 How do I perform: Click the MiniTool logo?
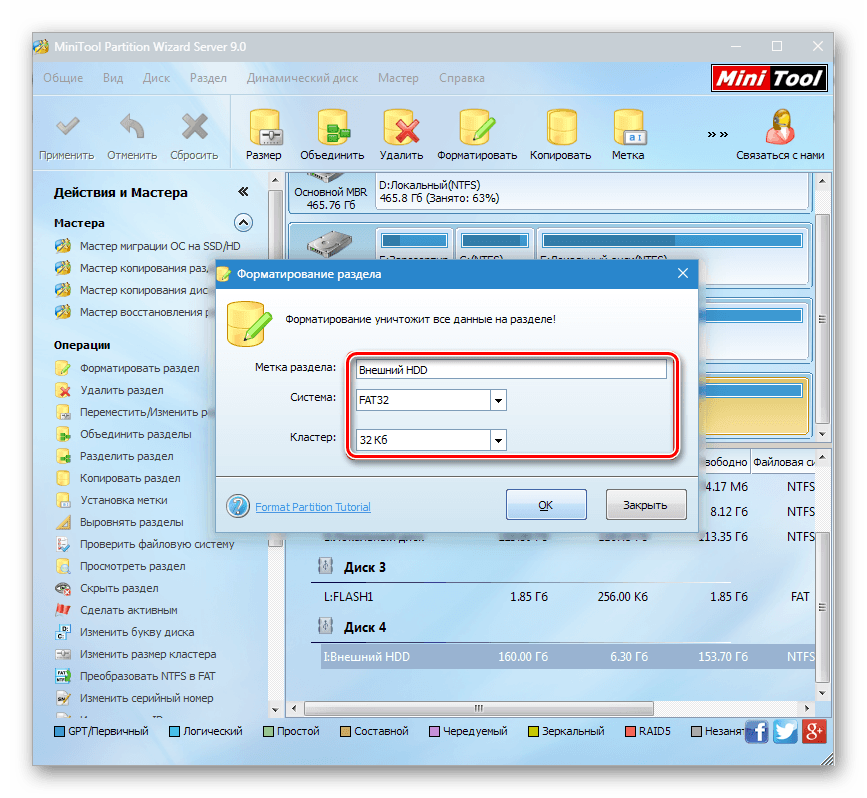(769, 79)
